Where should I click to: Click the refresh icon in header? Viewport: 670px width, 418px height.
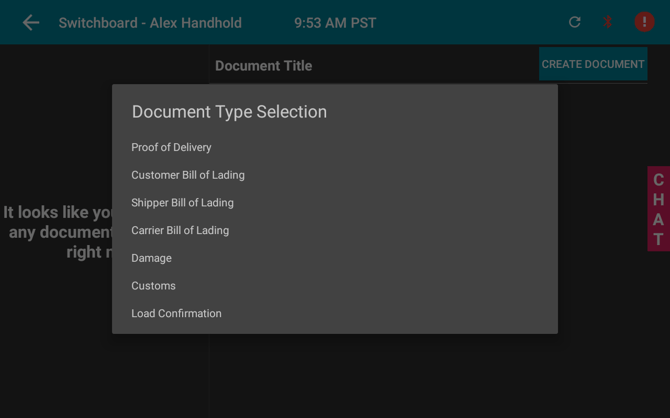pos(574,22)
